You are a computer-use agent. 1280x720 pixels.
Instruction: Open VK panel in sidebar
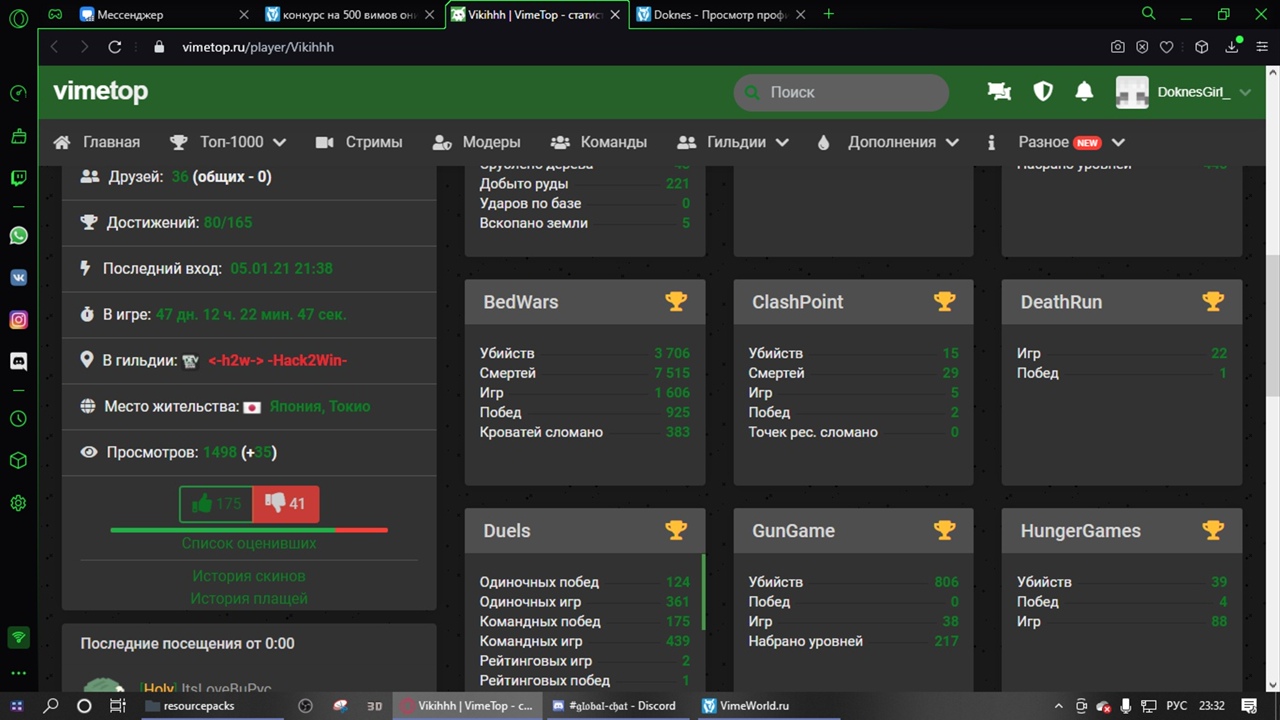(x=18, y=278)
